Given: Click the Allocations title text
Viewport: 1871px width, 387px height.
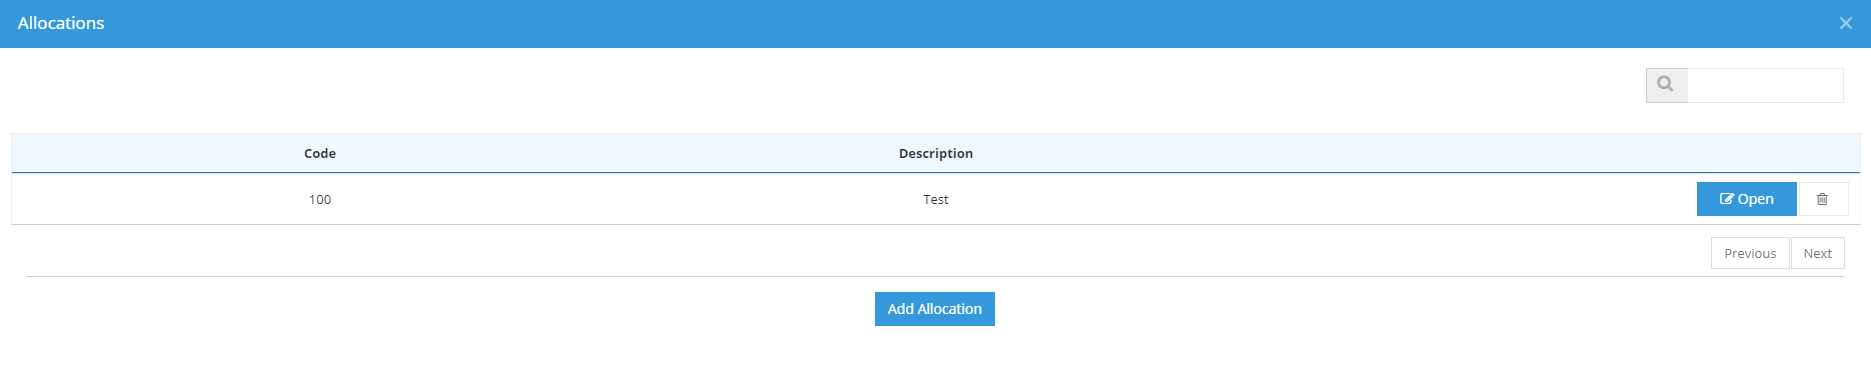Looking at the screenshot, I should pyautogui.click(x=61, y=23).
